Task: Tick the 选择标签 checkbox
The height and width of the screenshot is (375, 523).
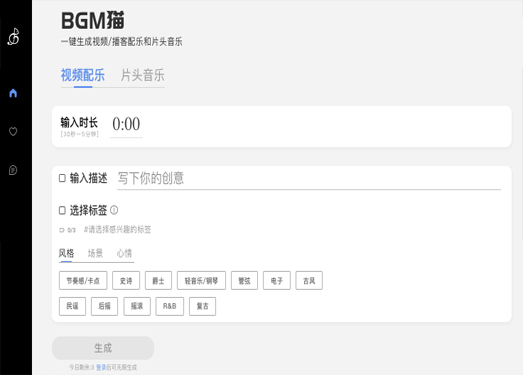Action: (x=62, y=210)
